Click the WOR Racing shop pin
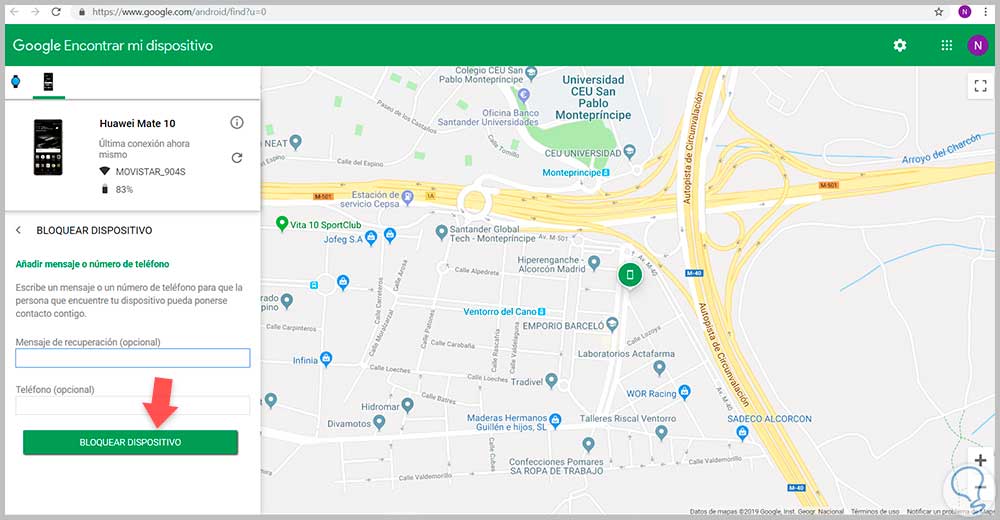The height and width of the screenshot is (520, 1000). [x=684, y=391]
